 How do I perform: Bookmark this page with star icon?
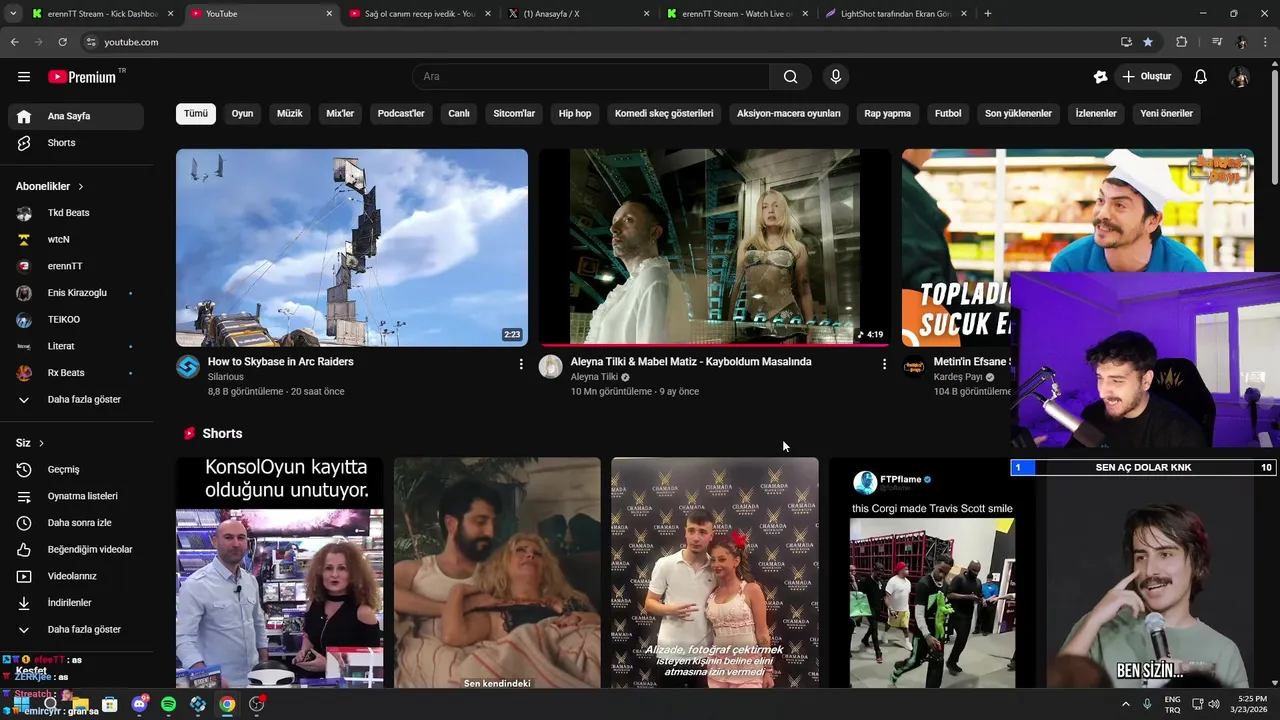click(1148, 42)
